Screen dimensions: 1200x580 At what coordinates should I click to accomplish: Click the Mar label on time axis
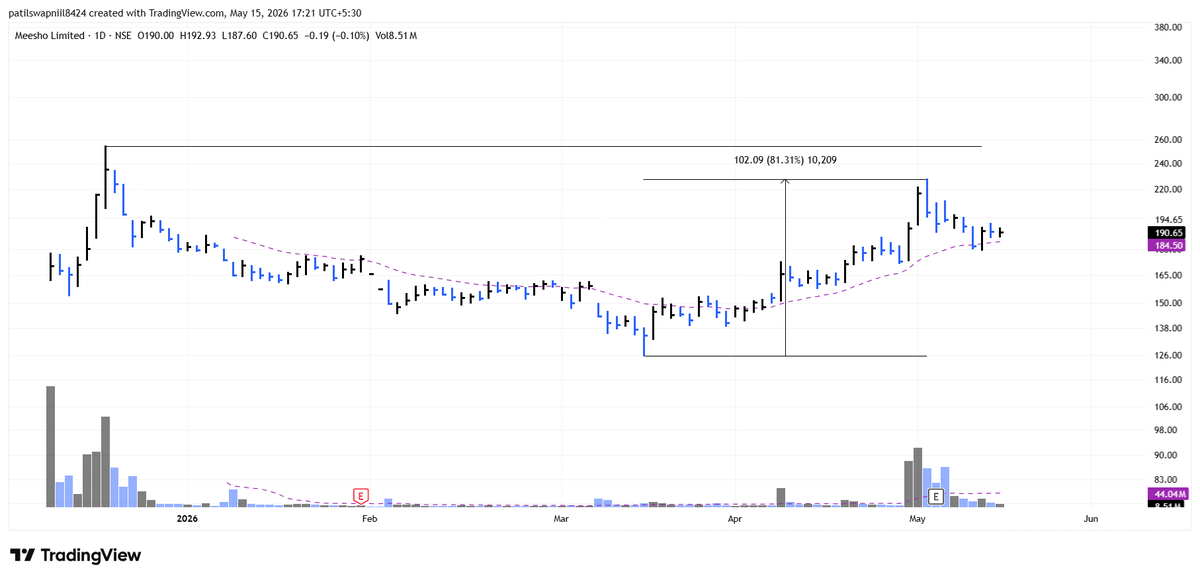(561, 519)
